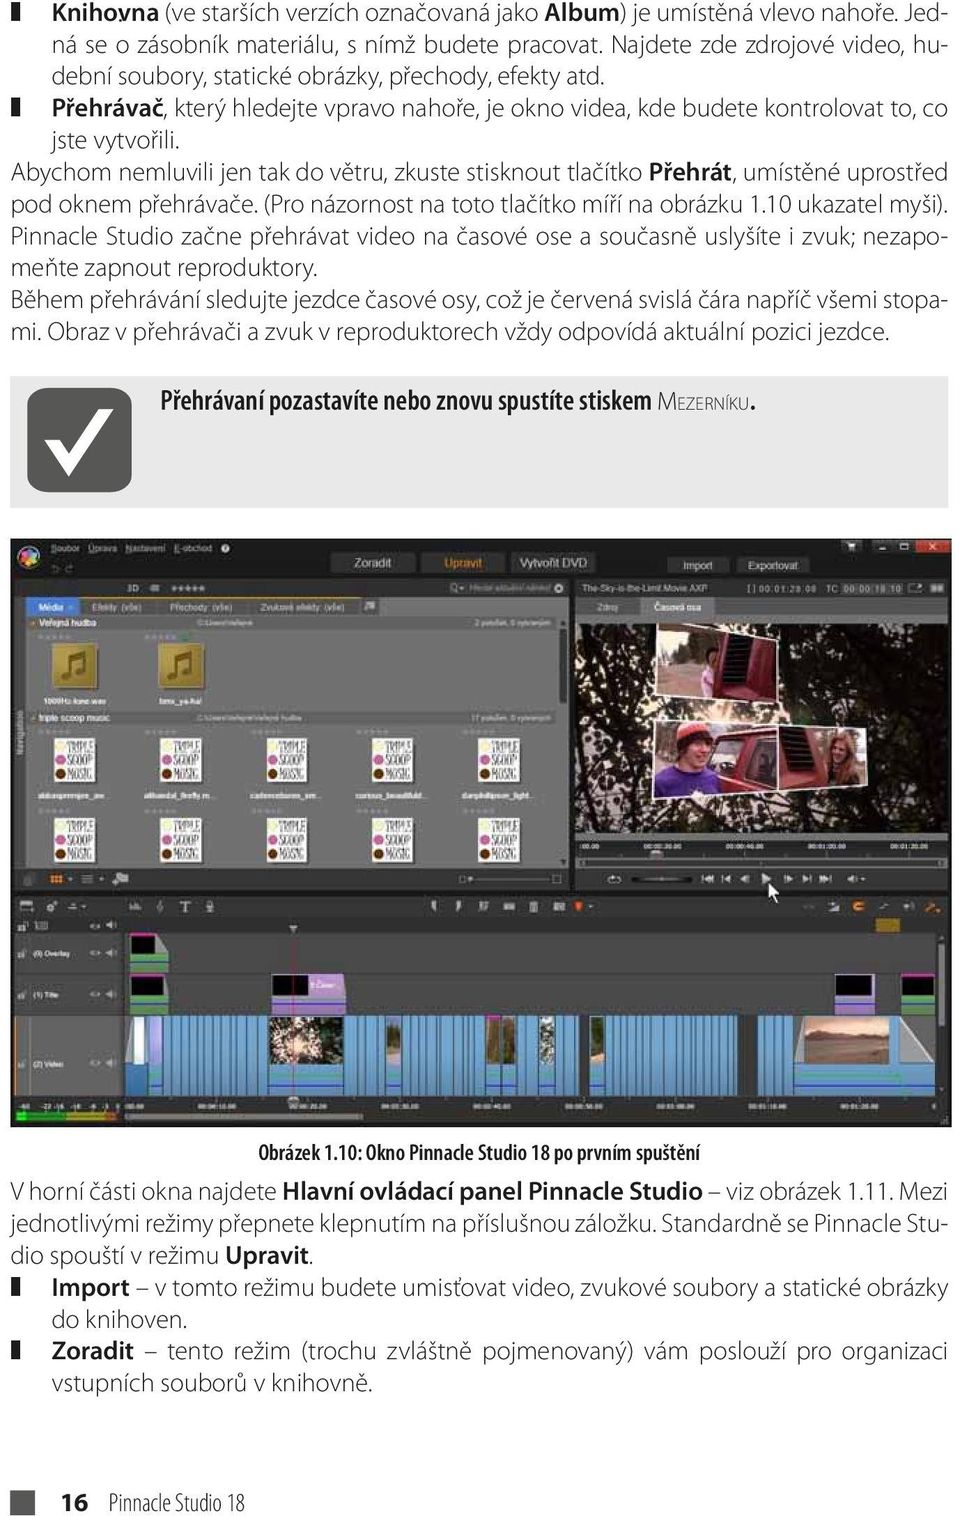Open the thumbnails view options dropdown
Screen dimensions: 960x1516
pos(69,879)
